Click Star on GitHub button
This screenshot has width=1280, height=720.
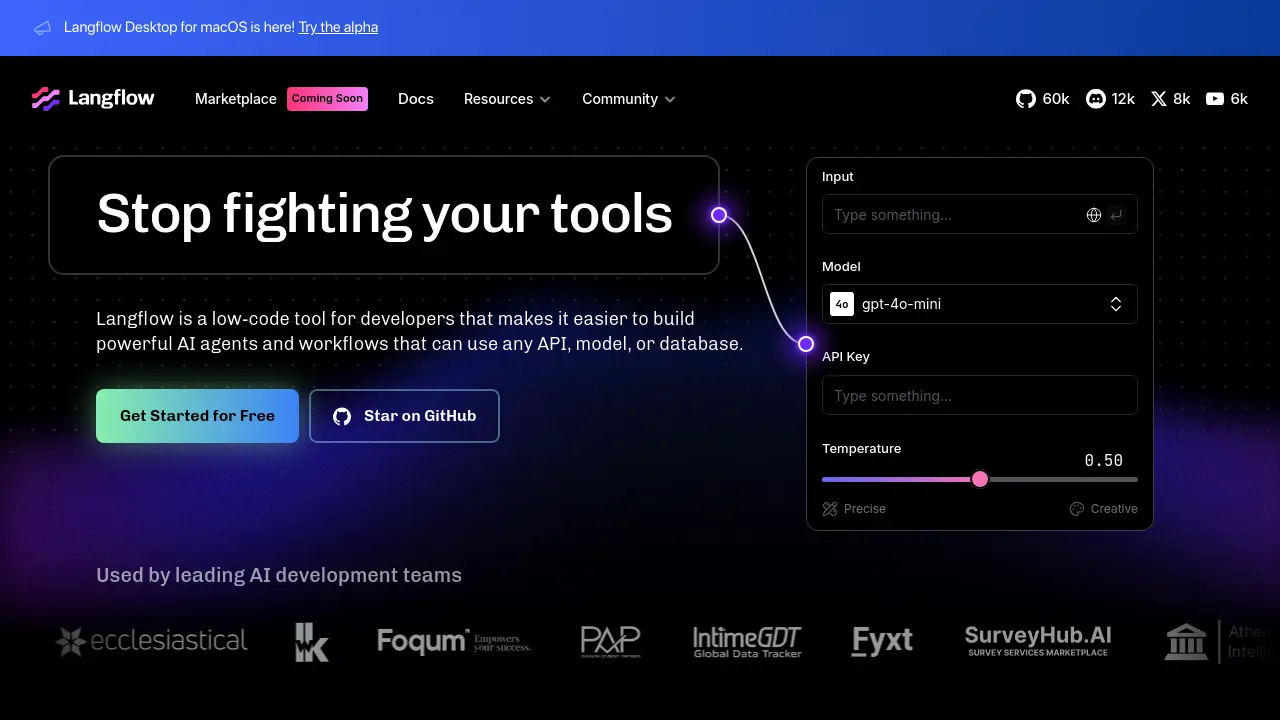click(x=404, y=416)
